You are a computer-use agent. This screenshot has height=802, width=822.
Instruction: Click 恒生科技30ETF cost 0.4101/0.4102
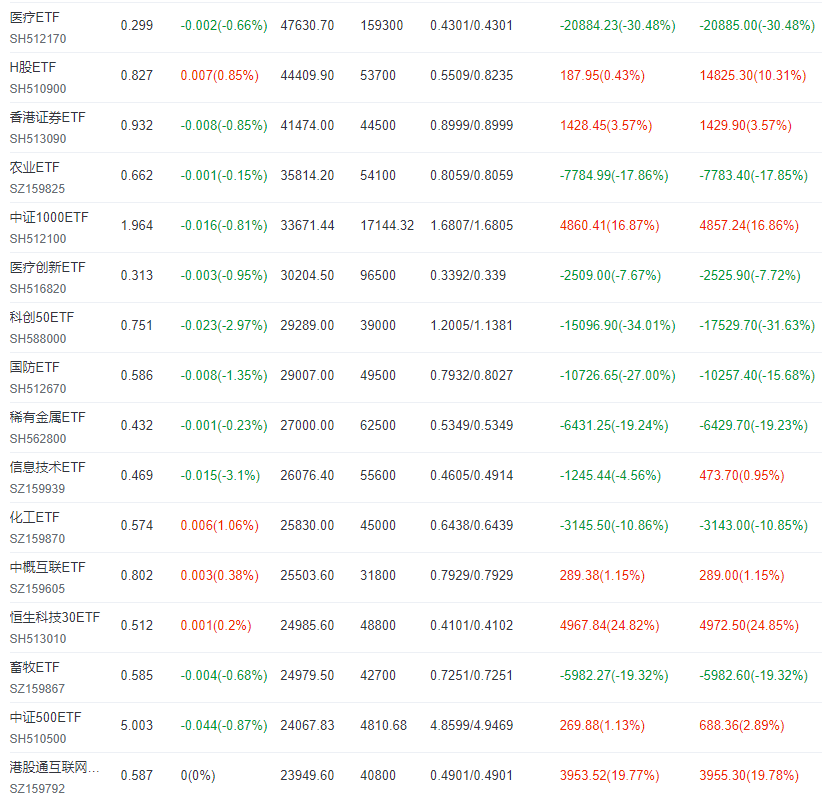point(471,625)
